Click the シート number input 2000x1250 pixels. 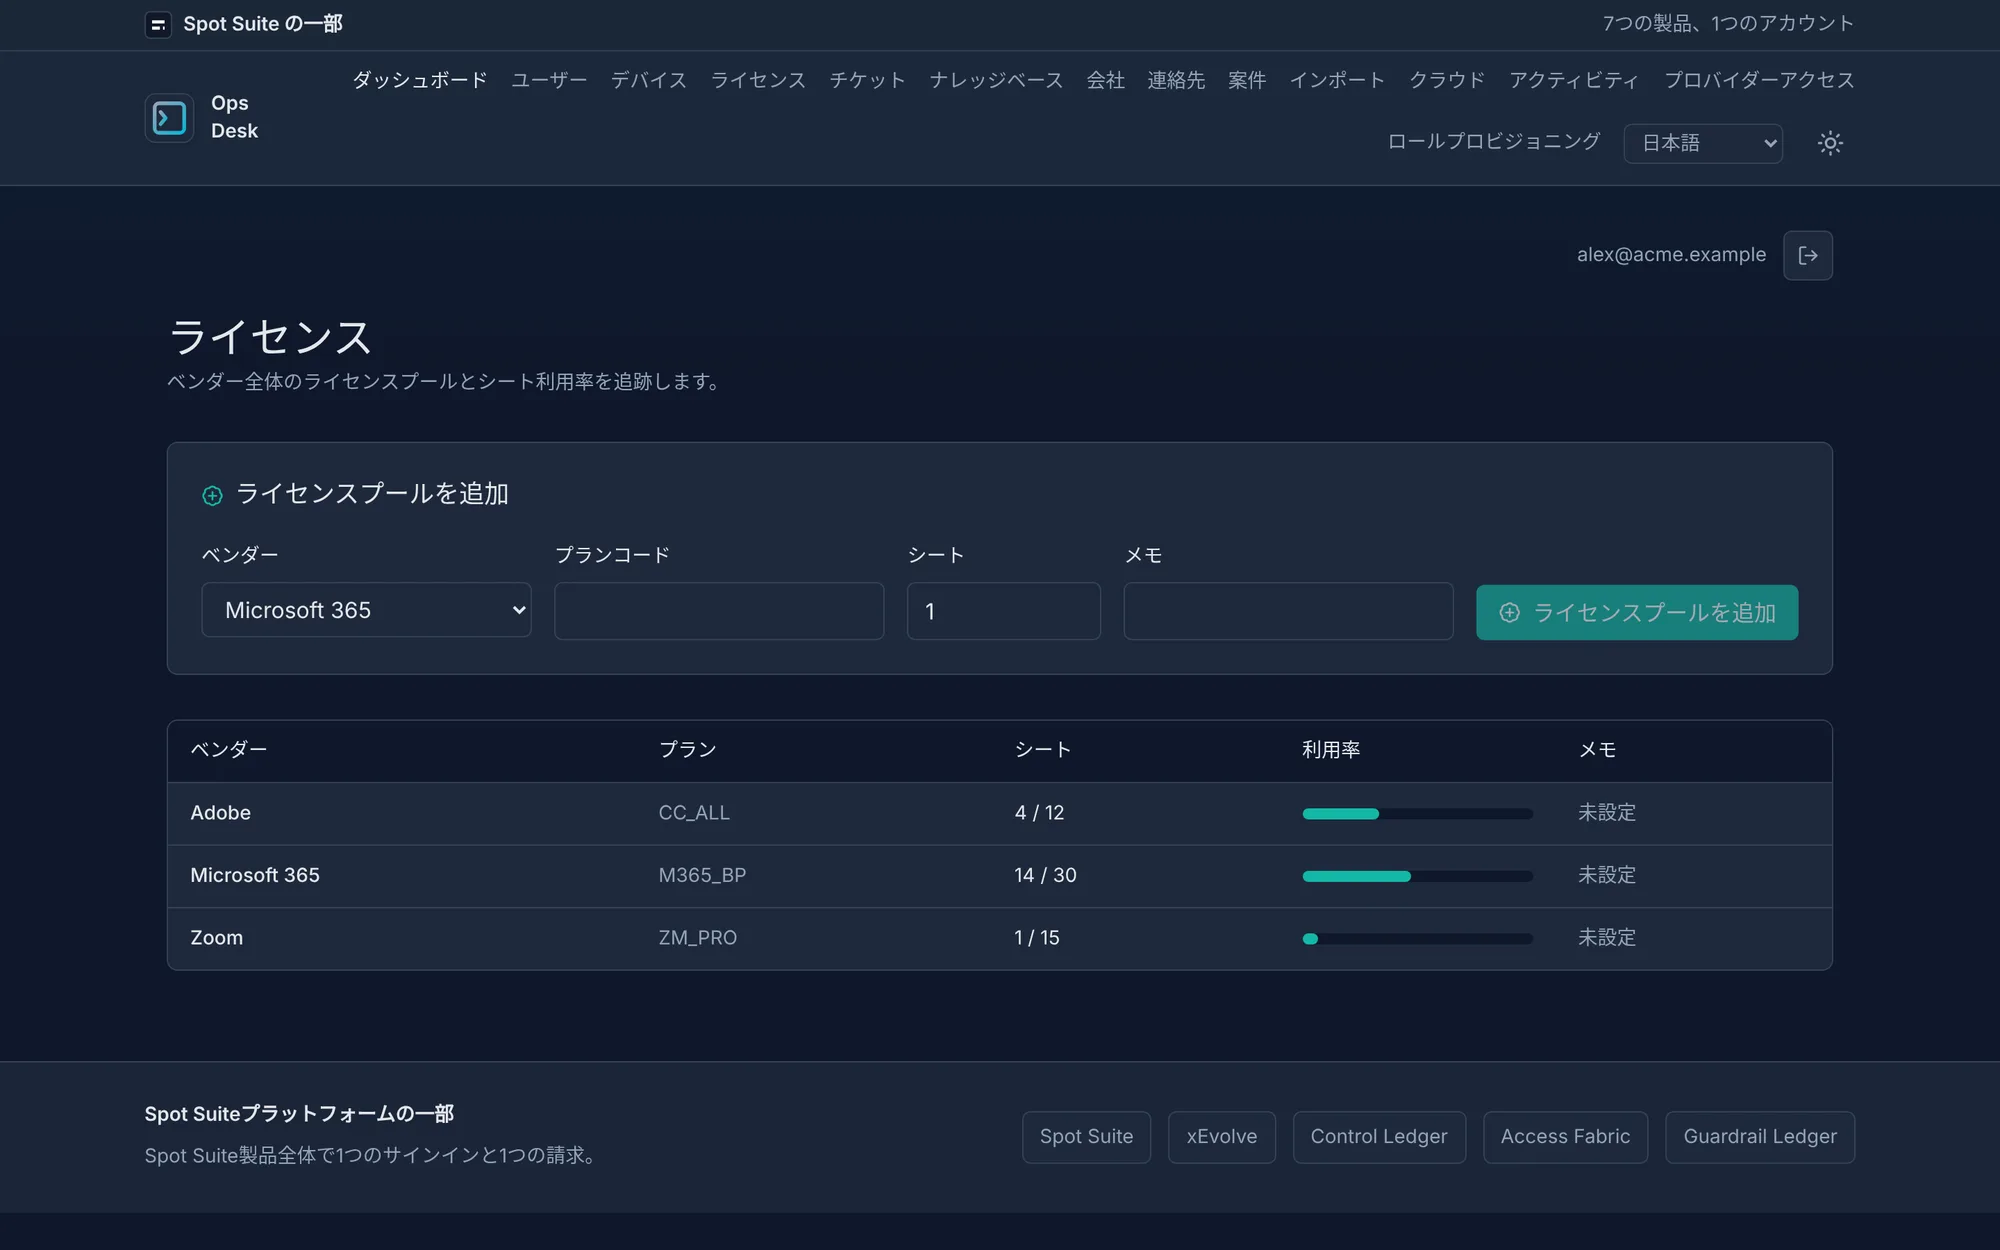[x=1003, y=611]
